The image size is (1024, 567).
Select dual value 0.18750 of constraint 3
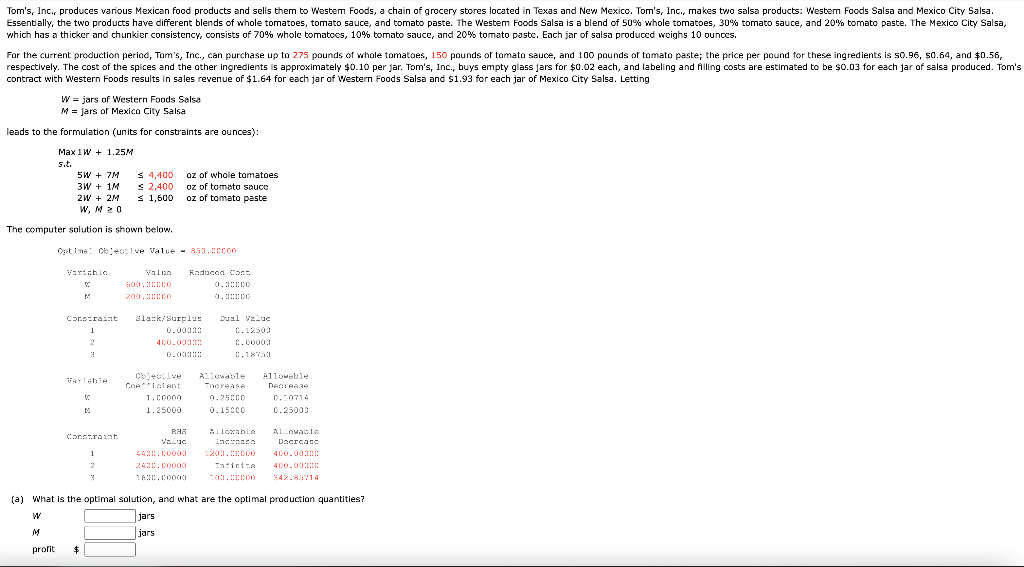click(253, 354)
